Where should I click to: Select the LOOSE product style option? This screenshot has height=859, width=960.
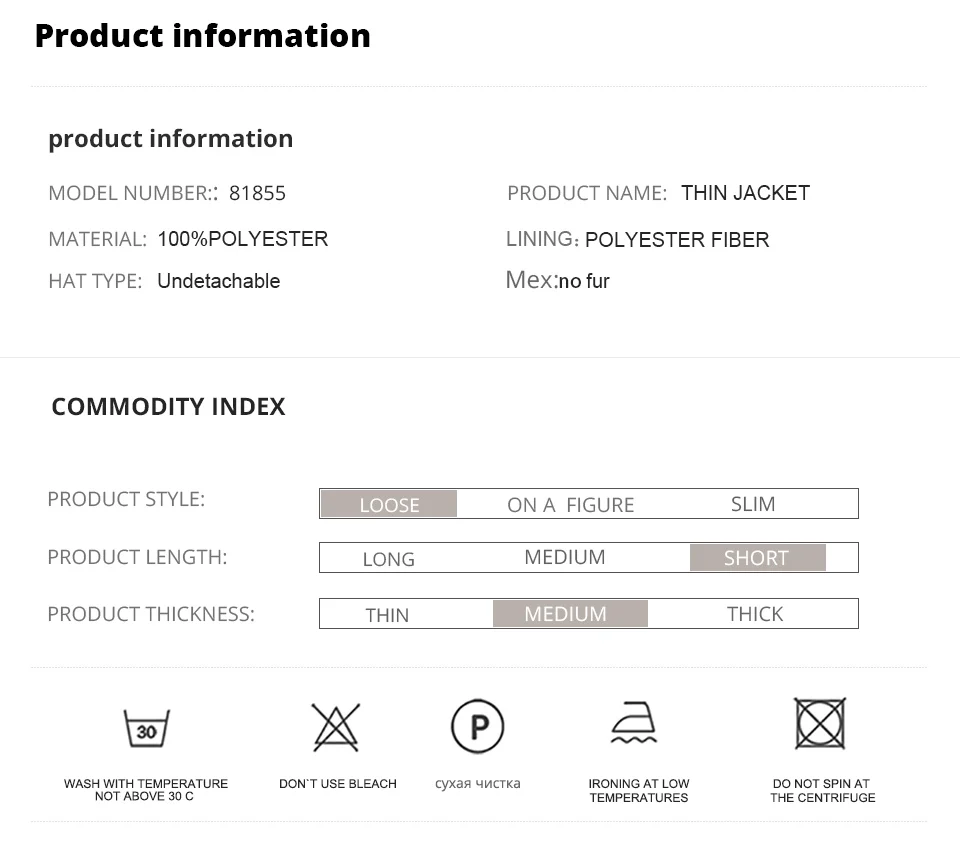coord(389,505)
